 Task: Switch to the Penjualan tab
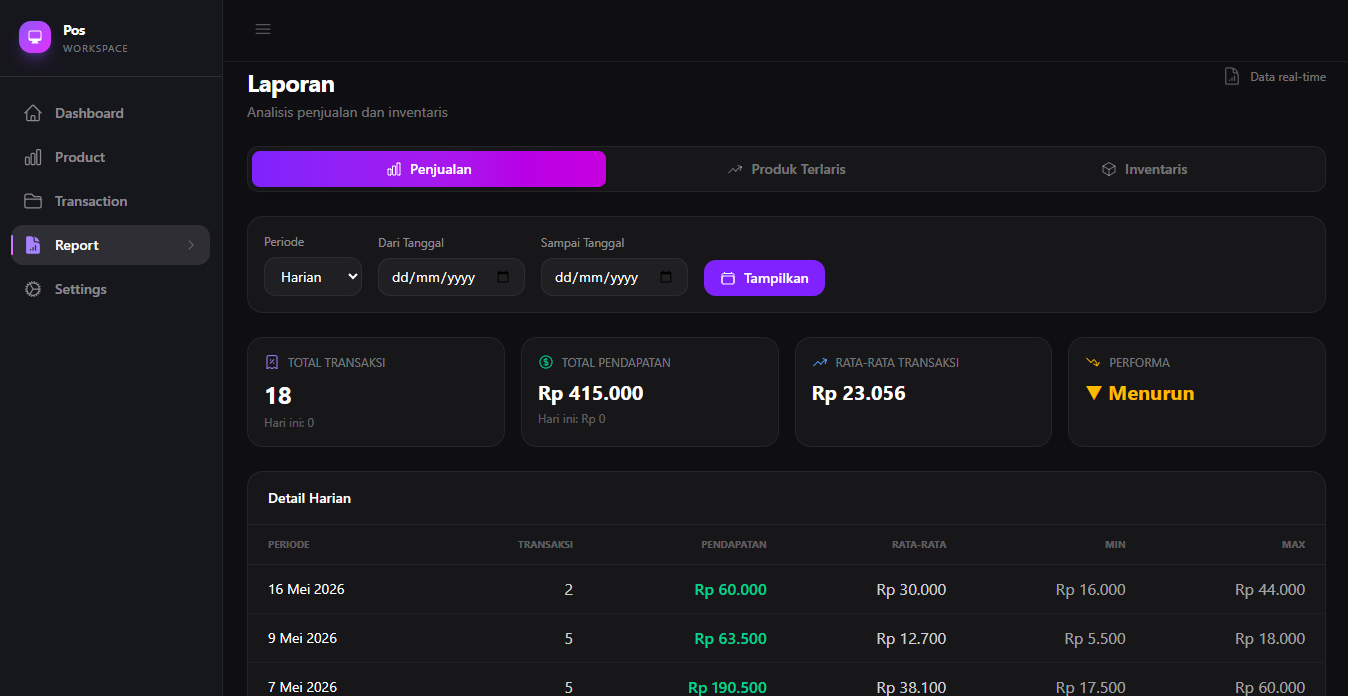pyautogui.click(x=429, y=169)
